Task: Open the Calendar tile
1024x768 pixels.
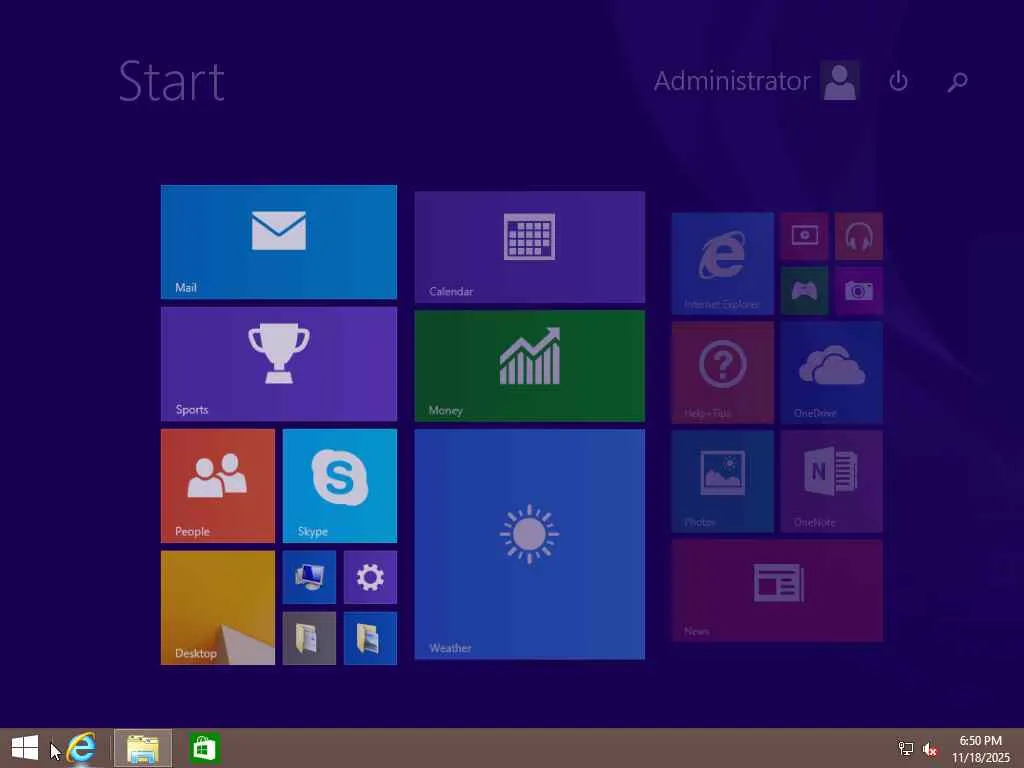Action: (530, 248)
